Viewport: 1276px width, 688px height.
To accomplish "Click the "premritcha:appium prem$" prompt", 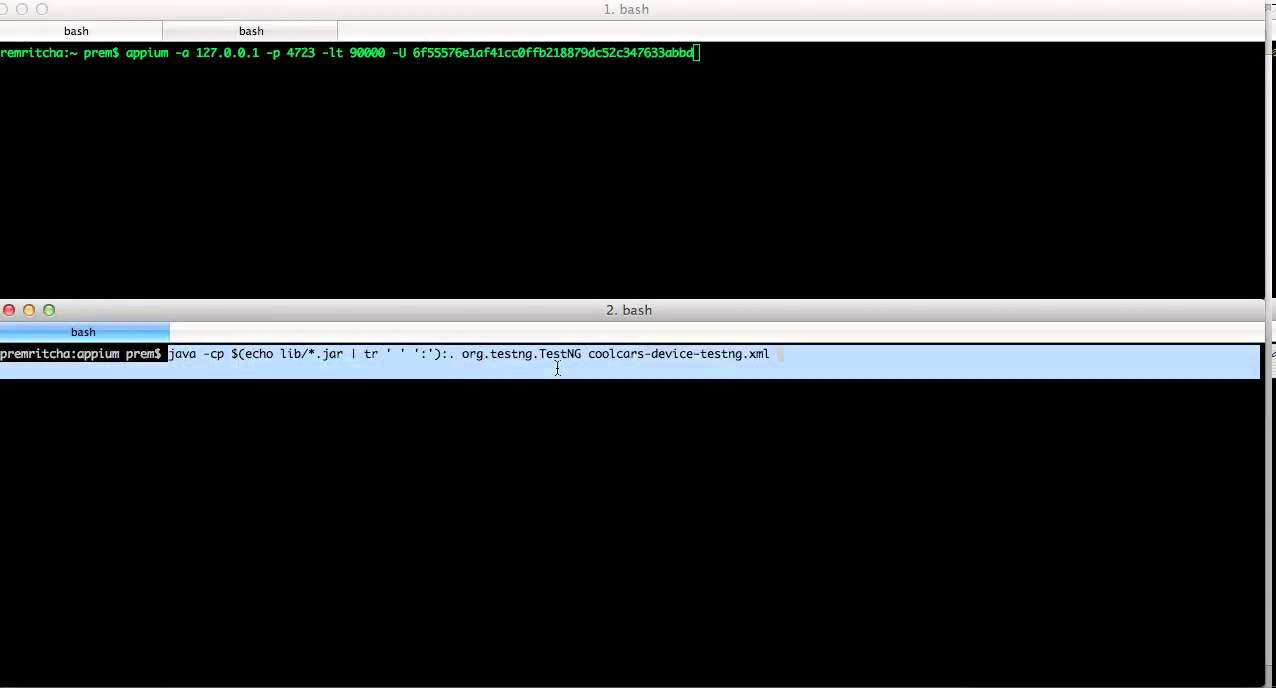I will click(81, 354).
